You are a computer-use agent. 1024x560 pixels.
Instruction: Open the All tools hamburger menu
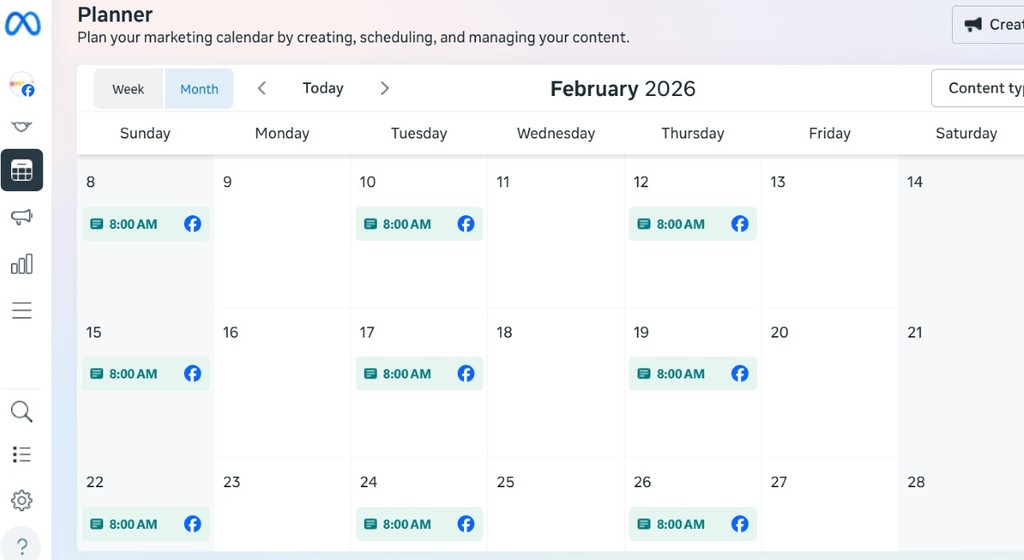tap(22, 311)
